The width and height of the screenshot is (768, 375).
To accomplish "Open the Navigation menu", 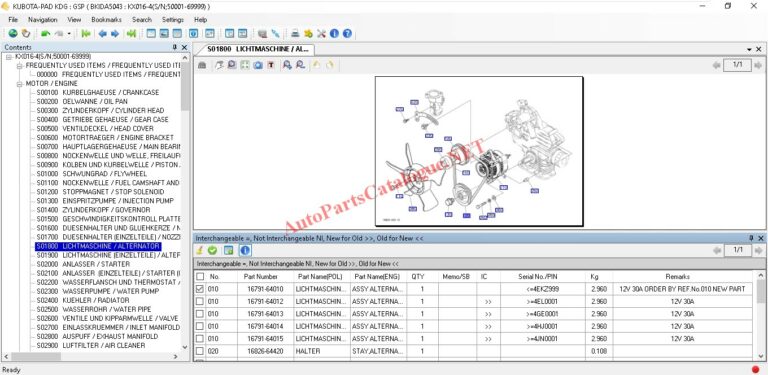I will coord(43,20).
